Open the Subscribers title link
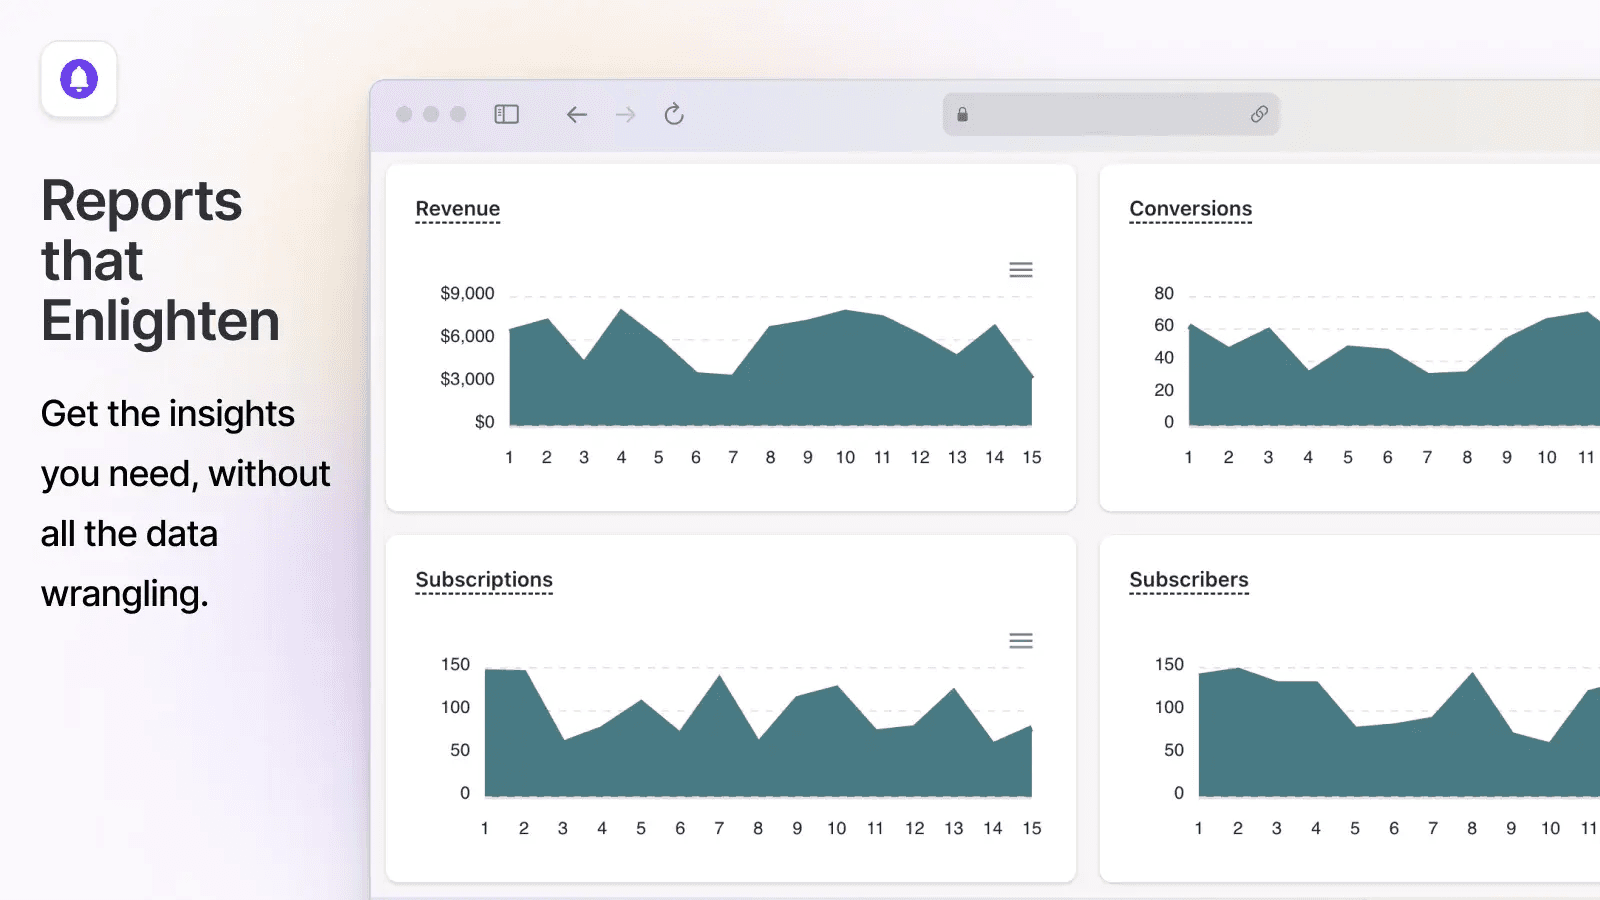Viewport: 1600px width, 900px height. click(x=1188, y=580)
